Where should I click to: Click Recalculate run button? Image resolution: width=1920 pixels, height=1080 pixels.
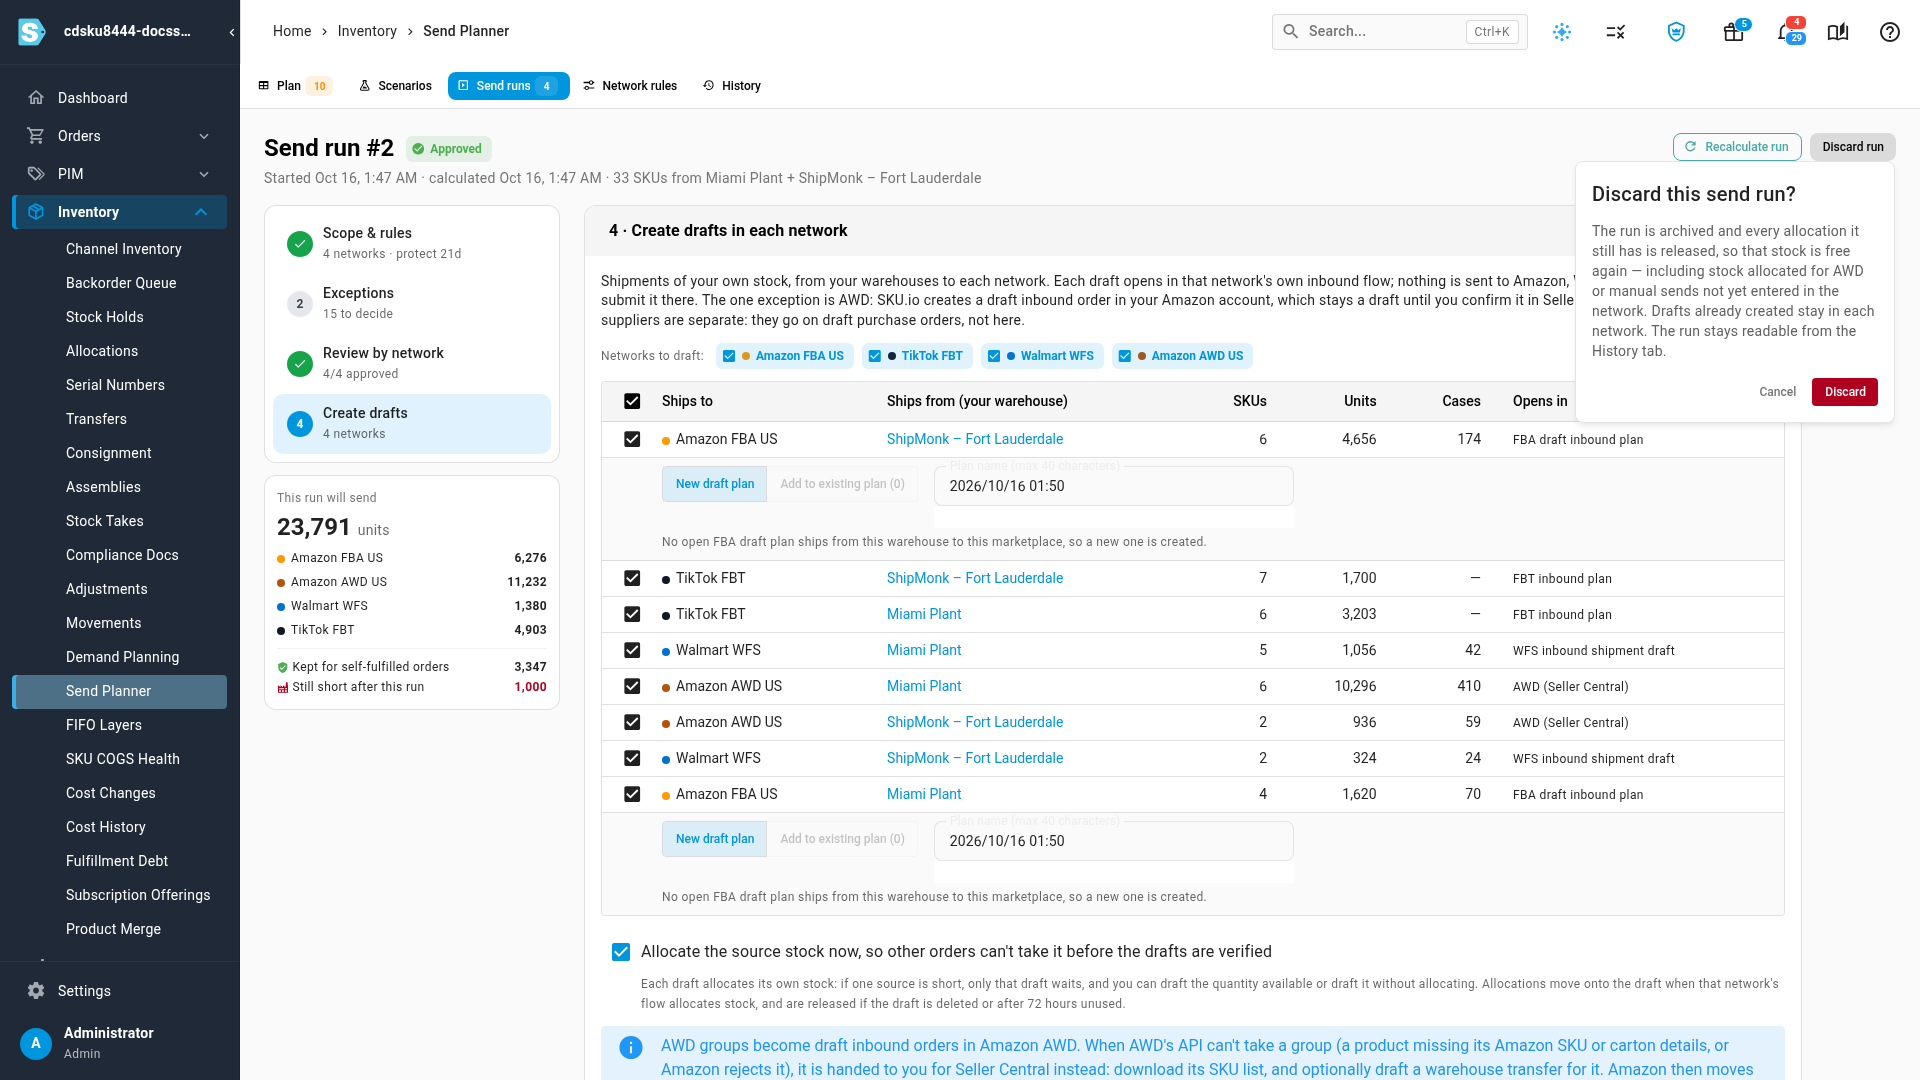tap(1737, 147)
